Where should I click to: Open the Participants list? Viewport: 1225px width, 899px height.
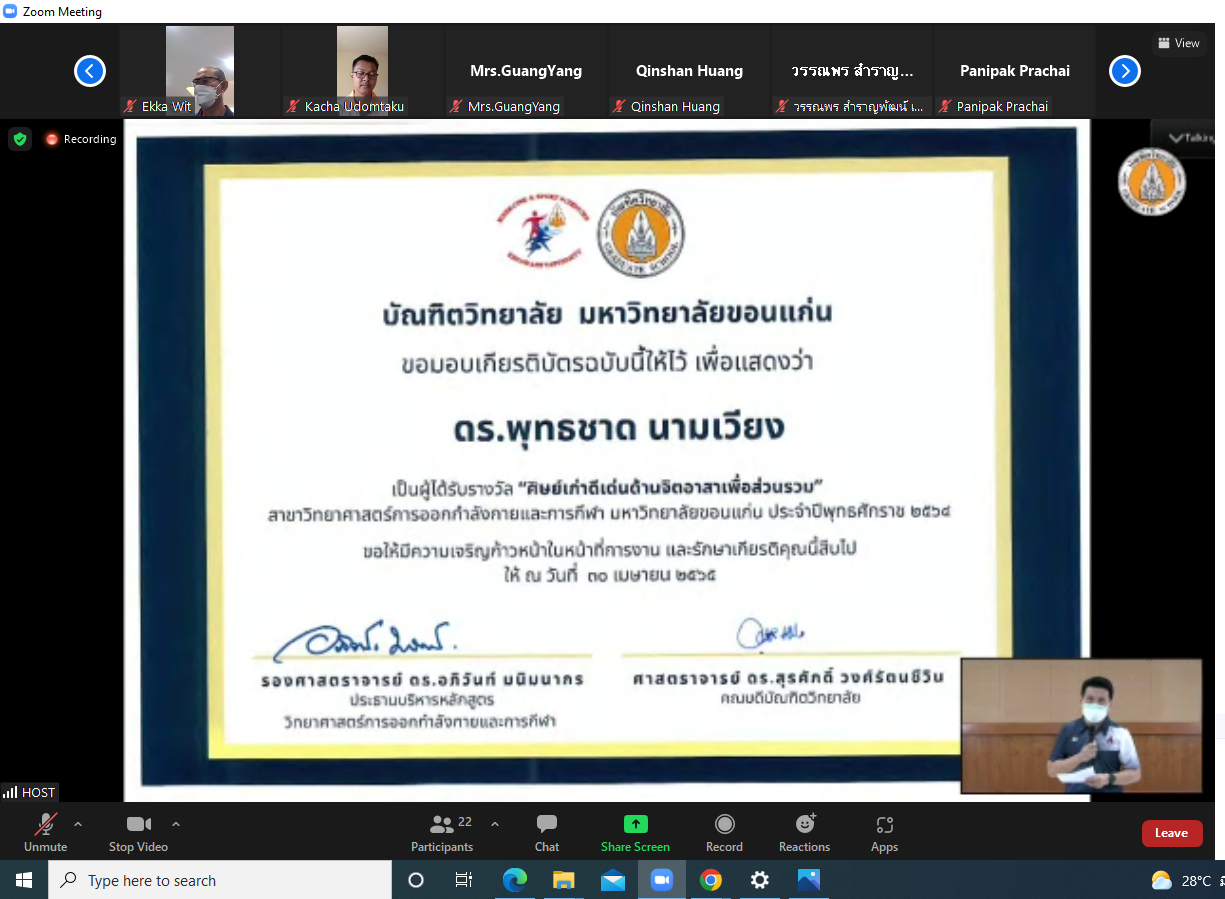coord(442,832)
